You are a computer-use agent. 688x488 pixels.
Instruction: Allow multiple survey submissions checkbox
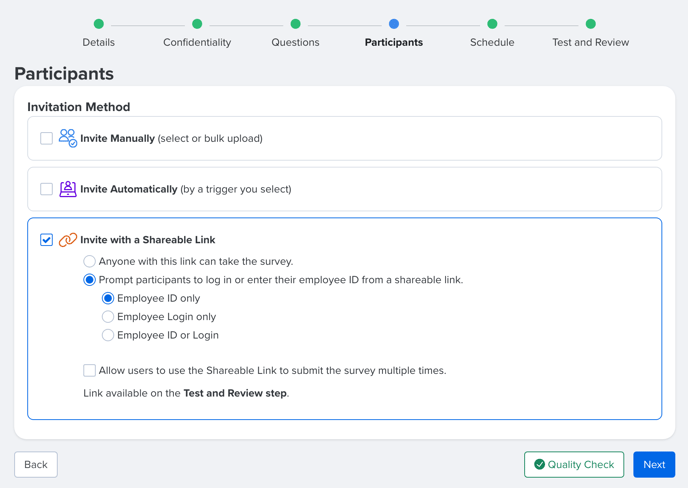[x=90, y=370]
